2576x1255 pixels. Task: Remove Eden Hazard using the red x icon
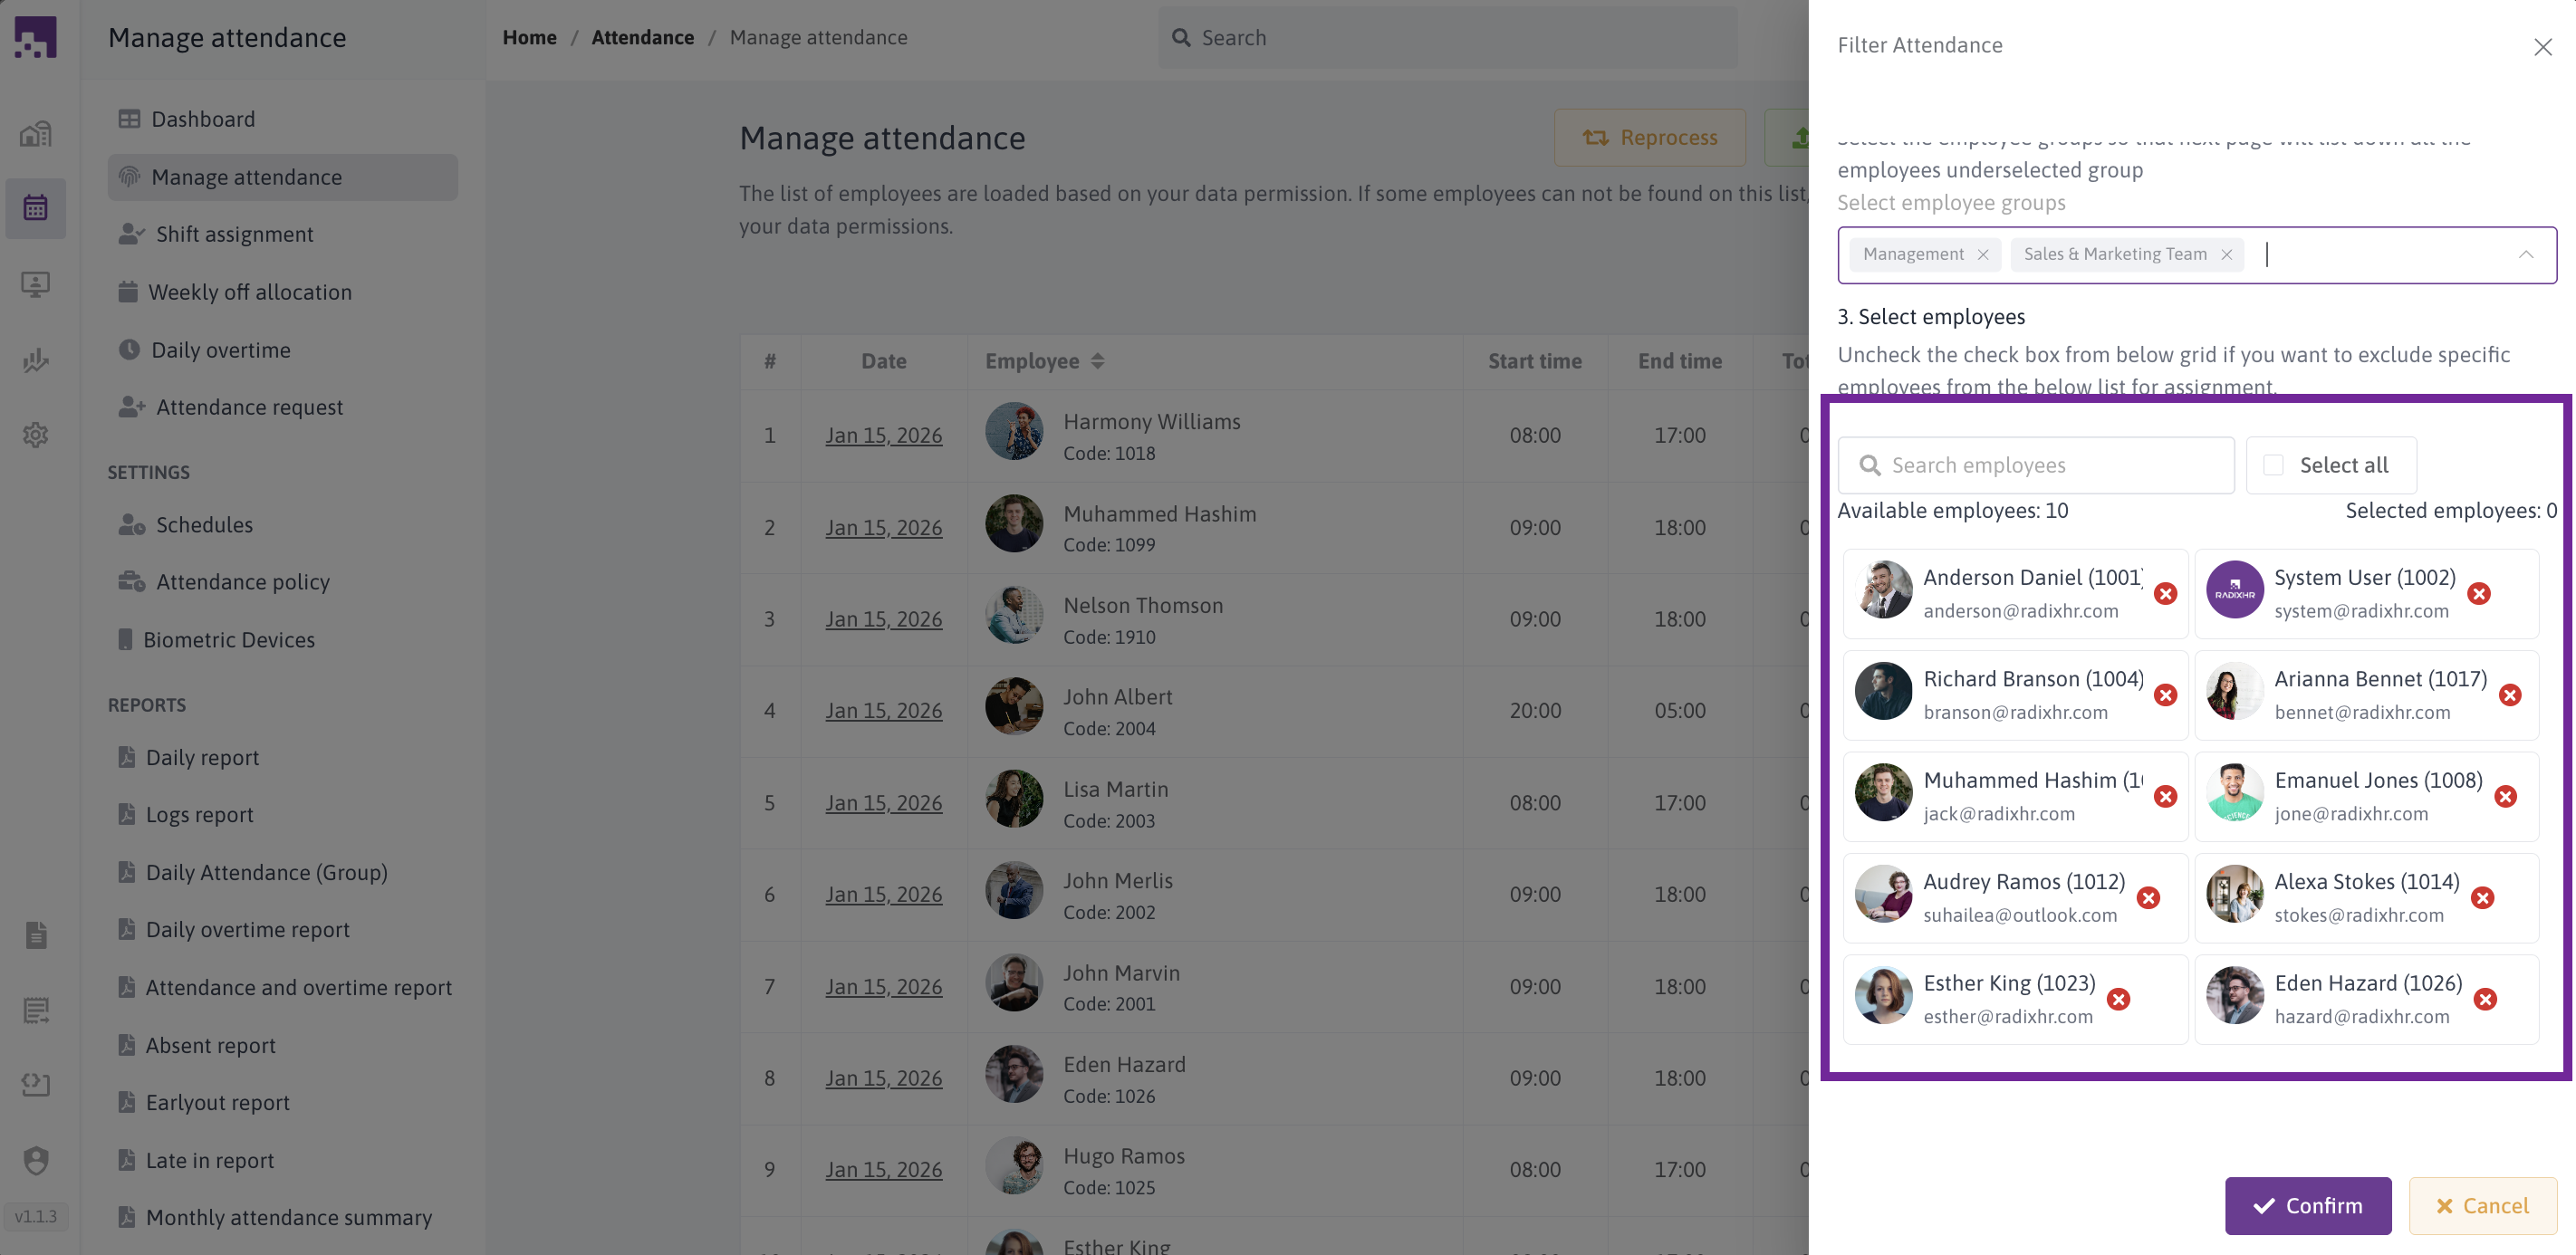tap(2487, 999)
